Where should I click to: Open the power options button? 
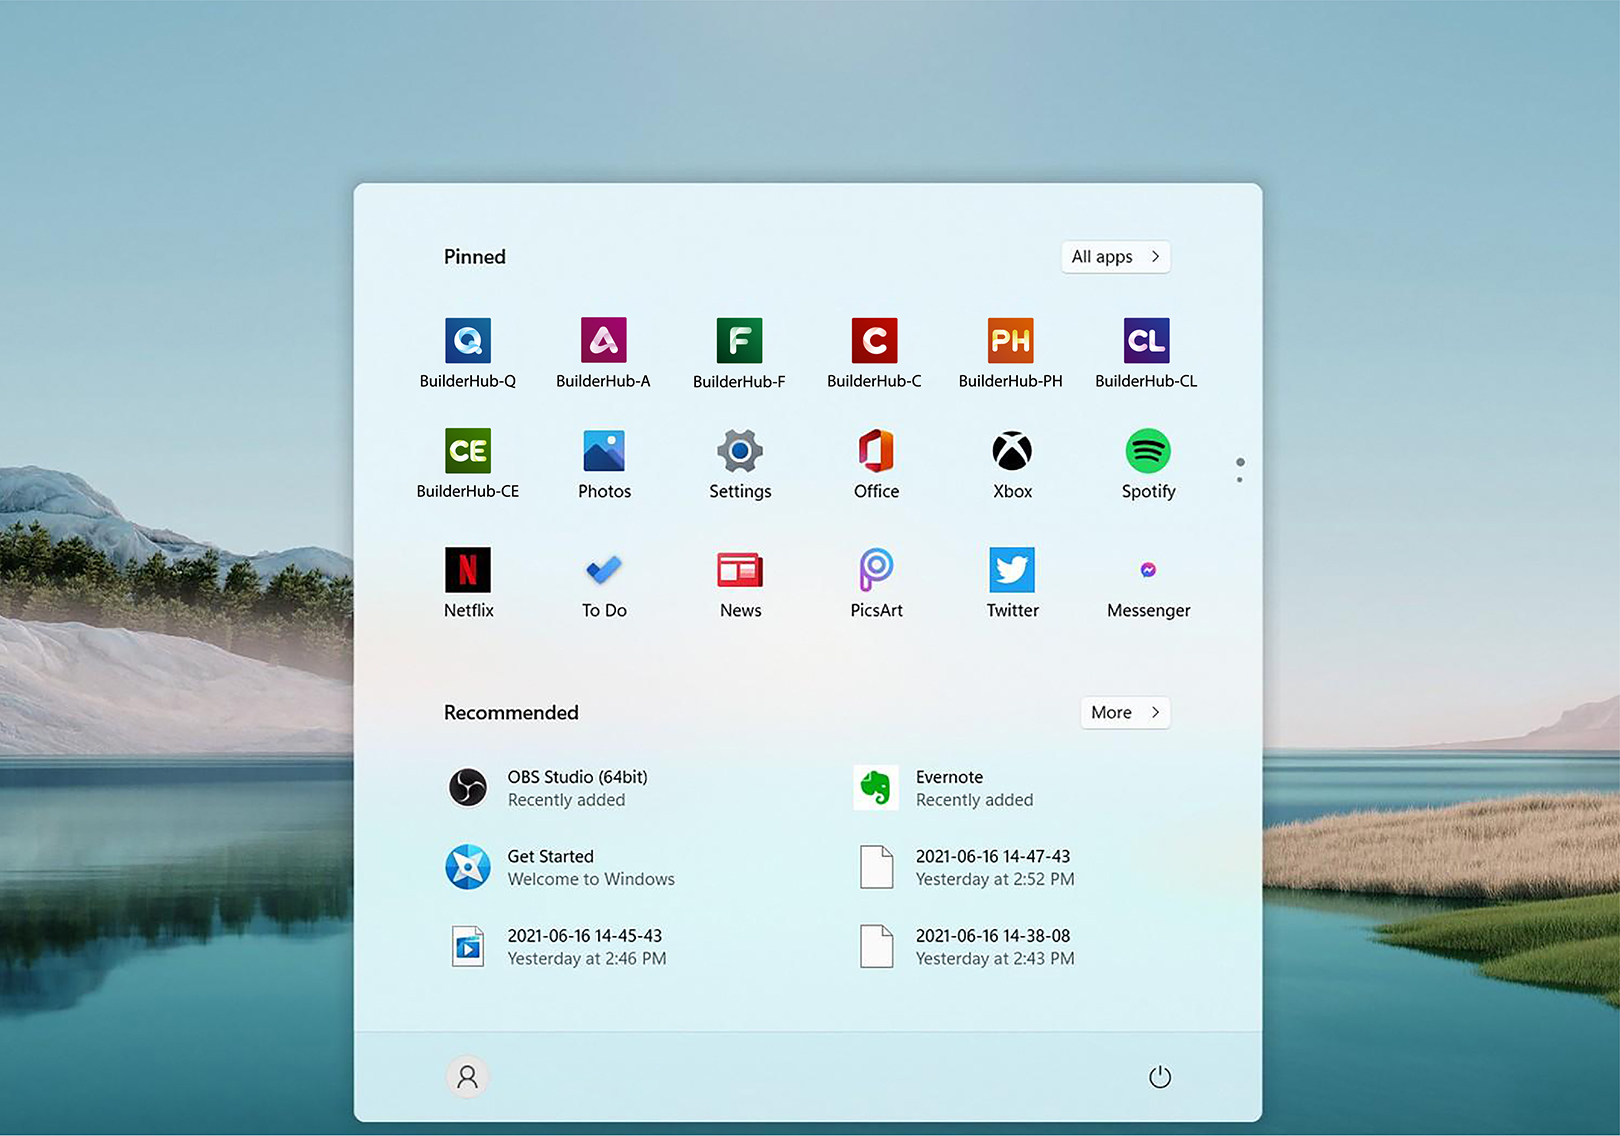(x=1160, y=1077)
